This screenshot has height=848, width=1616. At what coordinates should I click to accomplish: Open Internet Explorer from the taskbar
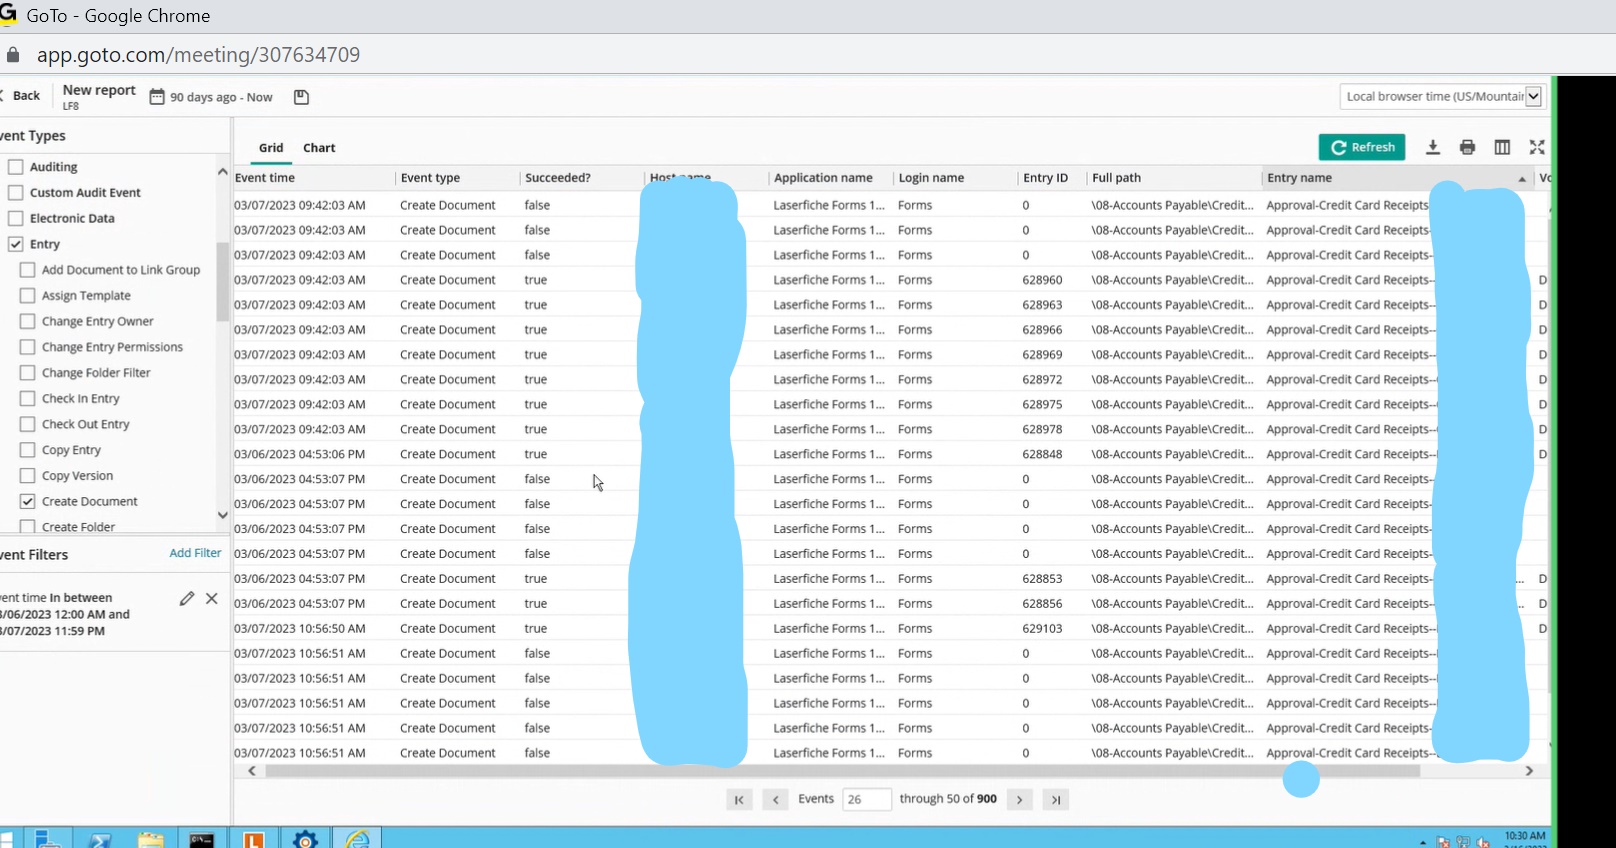coord(357,838)
